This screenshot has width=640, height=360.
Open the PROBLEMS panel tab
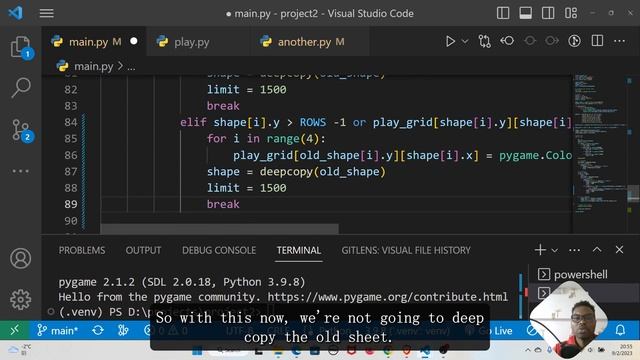coord(82,250)
